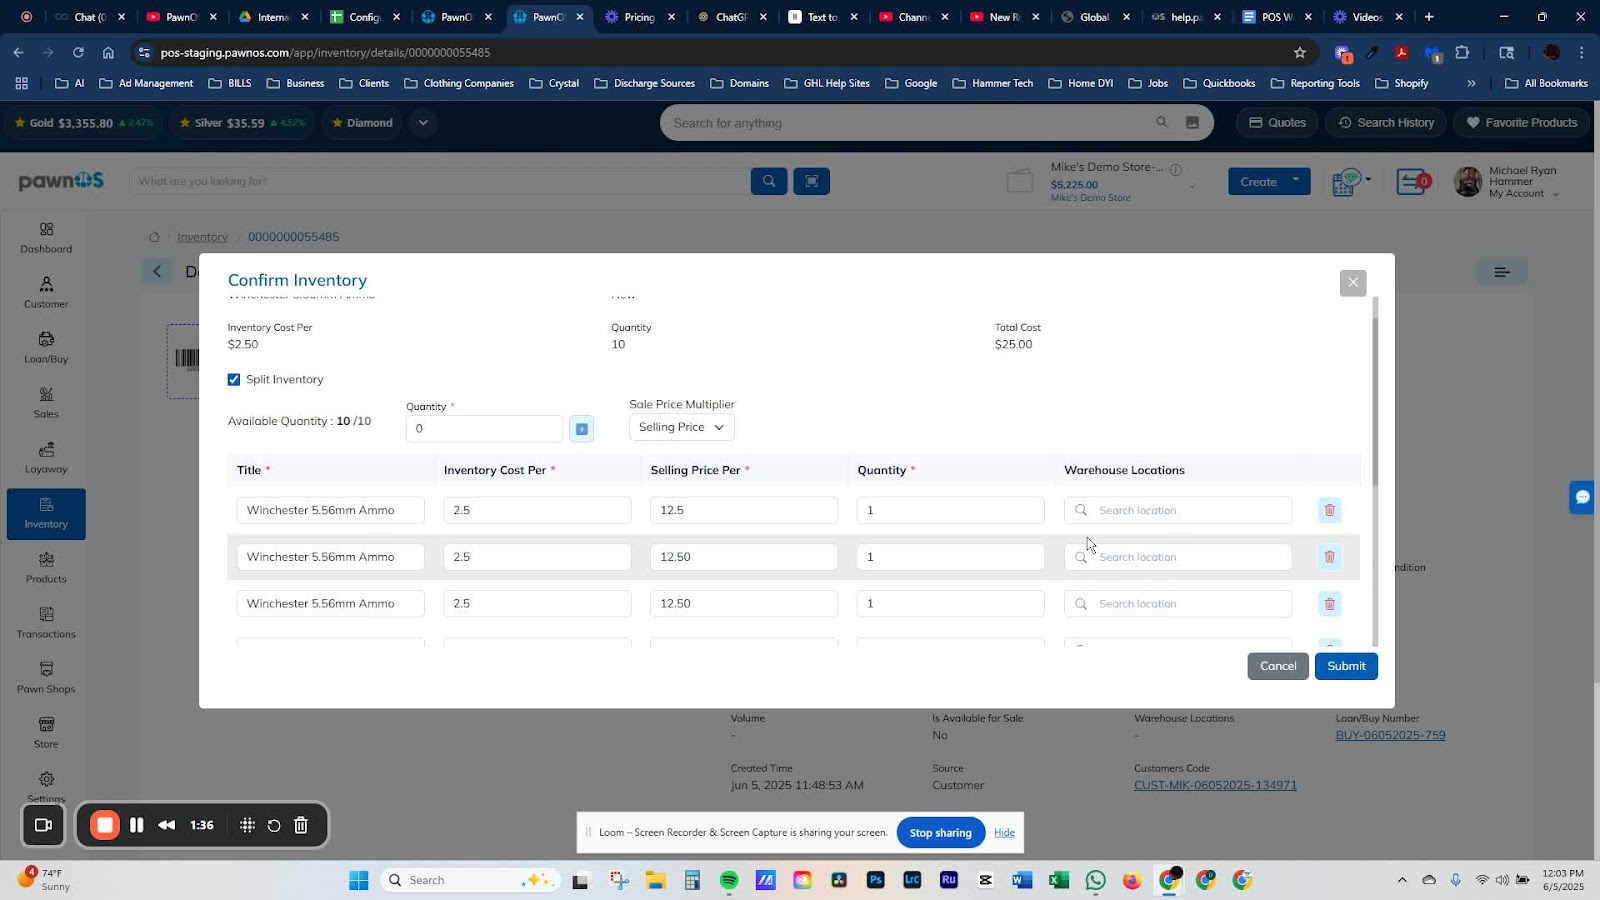The width and height of the screenshot is (1600, 900).
Task: Switch to the POS W browser tab
Action: coord(1277,17)
